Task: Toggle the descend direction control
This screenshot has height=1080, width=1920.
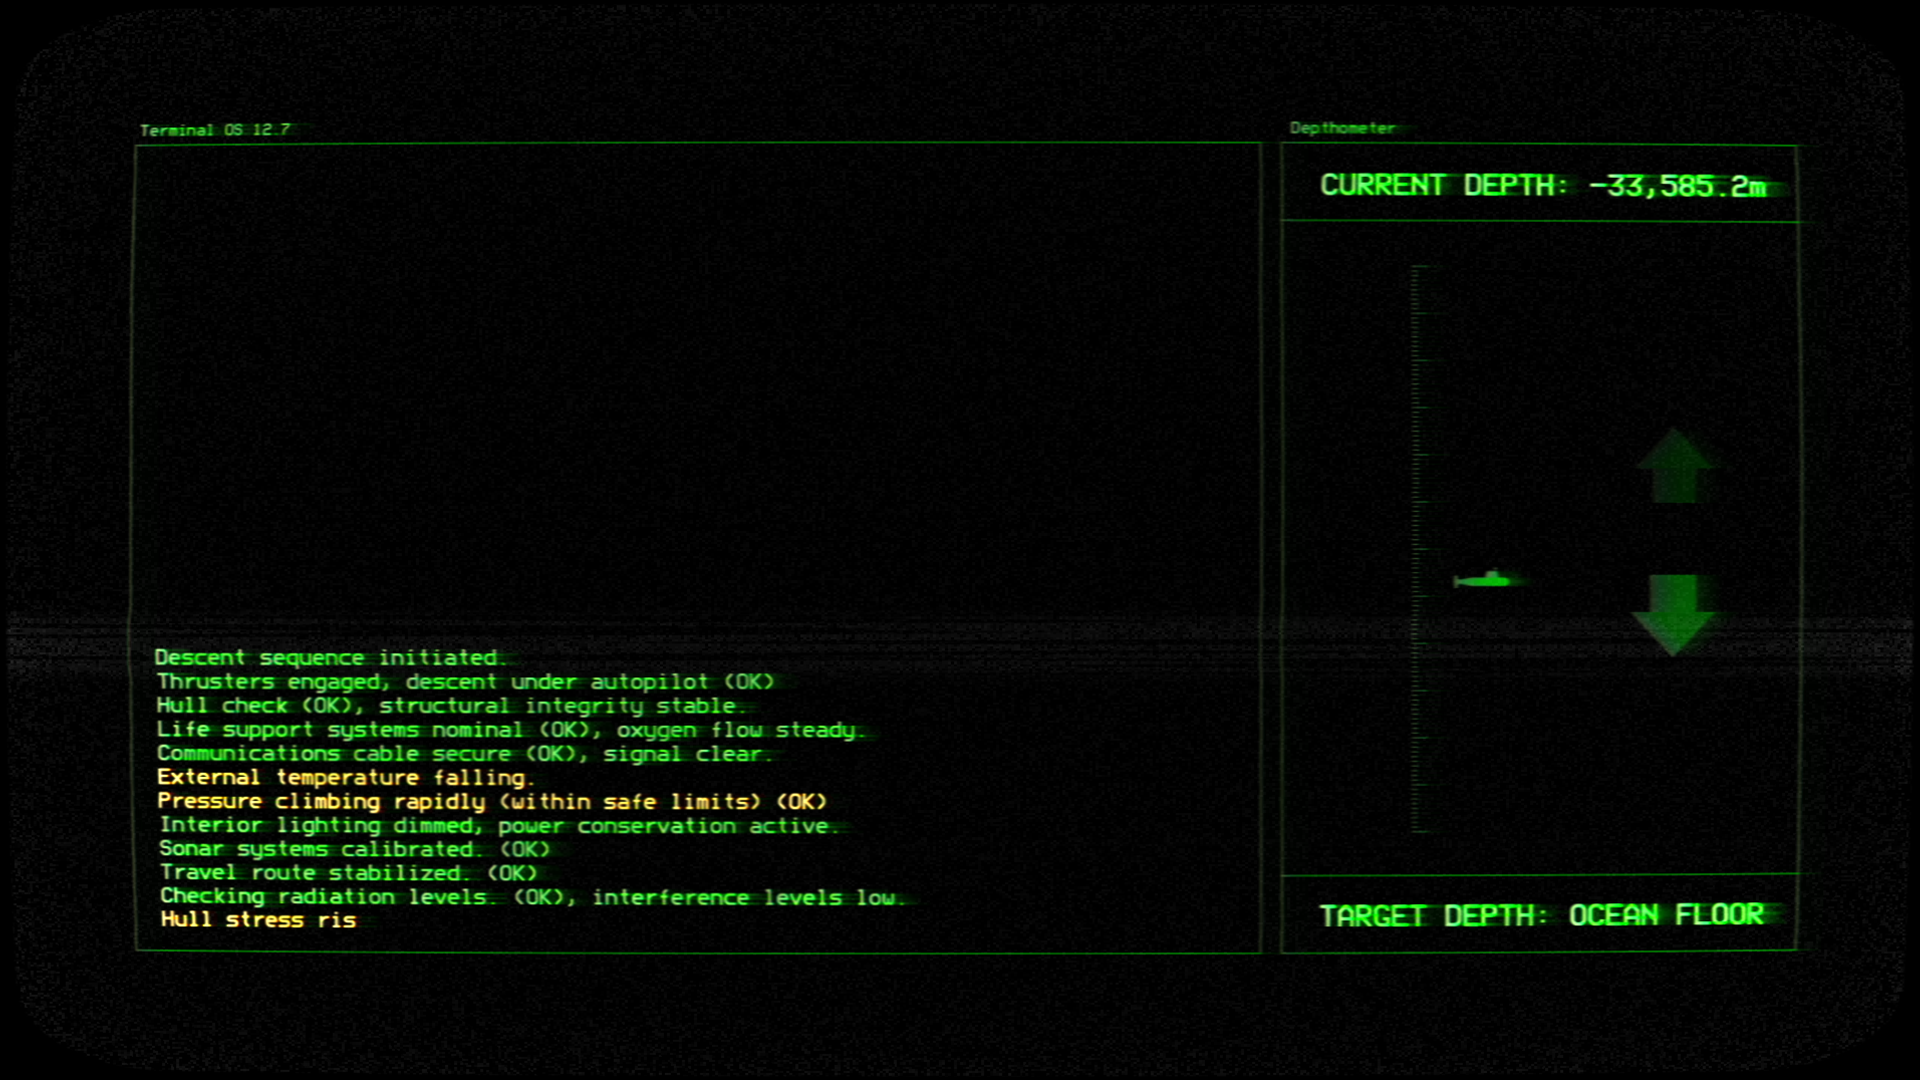Action: click(1672, 610)
